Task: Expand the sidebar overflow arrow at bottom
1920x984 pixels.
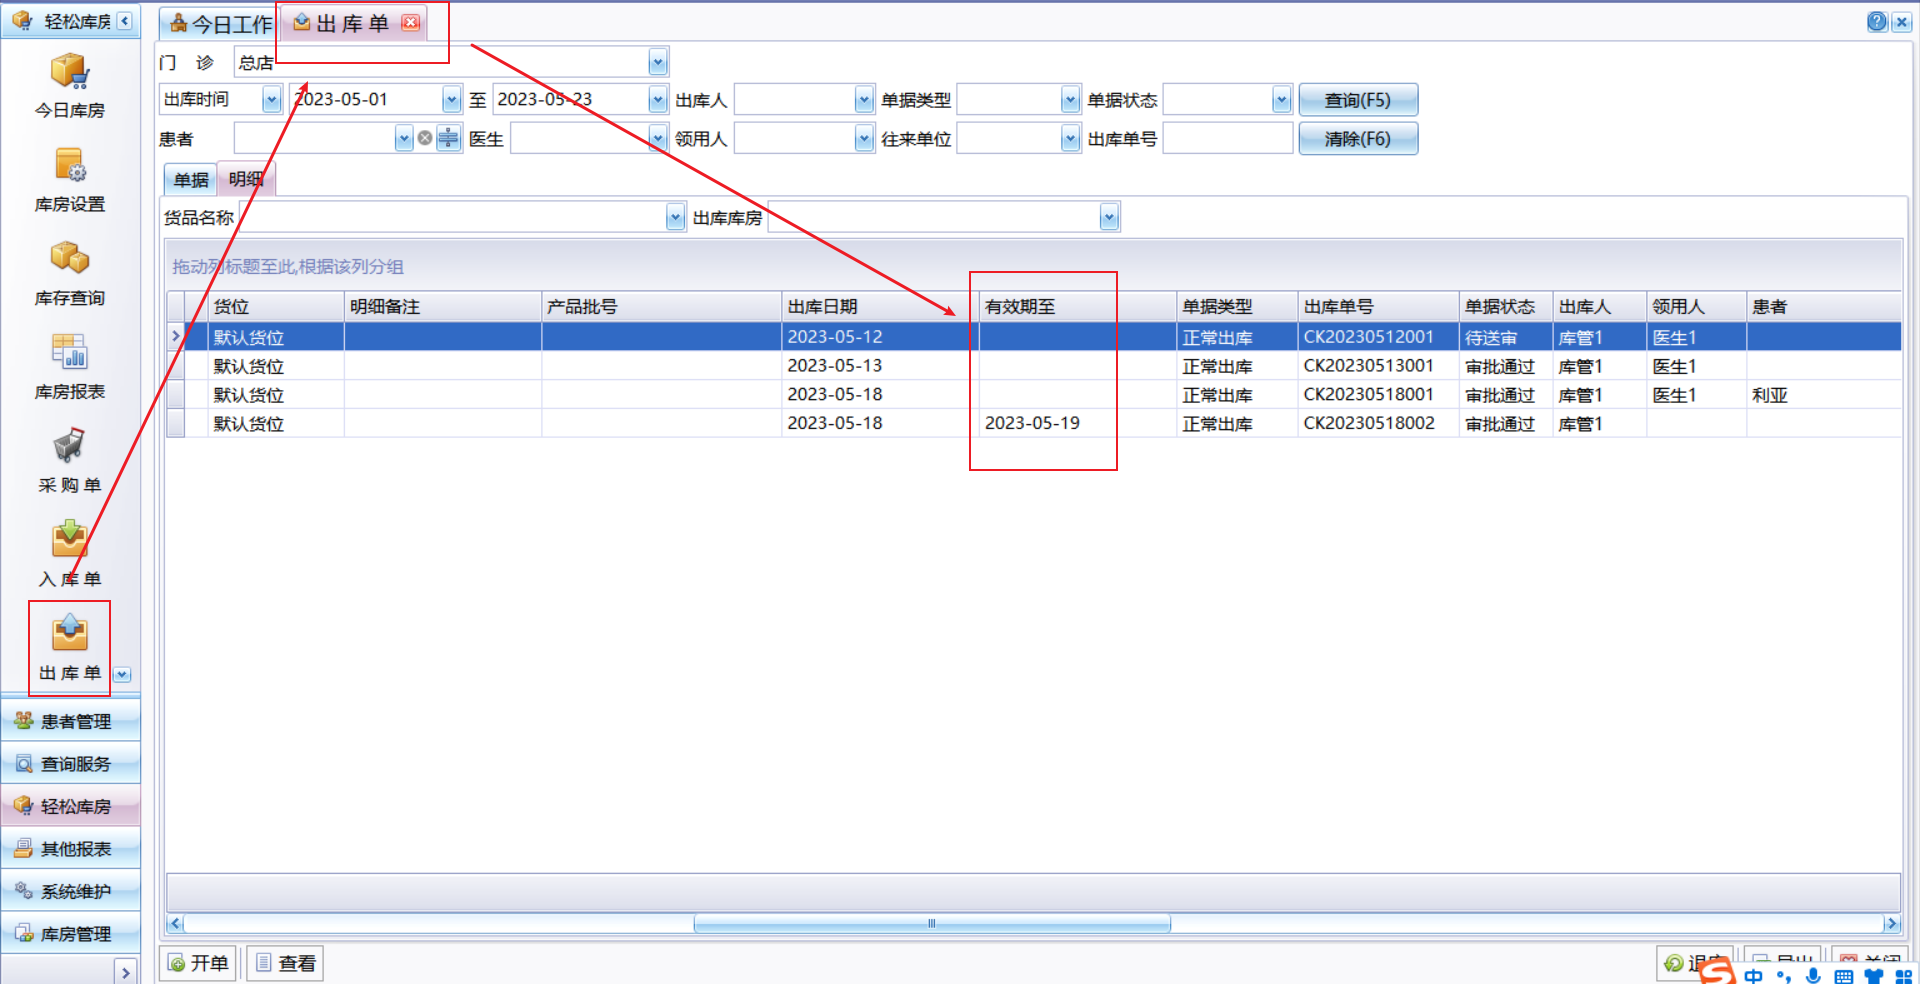Action: [126, 972]
